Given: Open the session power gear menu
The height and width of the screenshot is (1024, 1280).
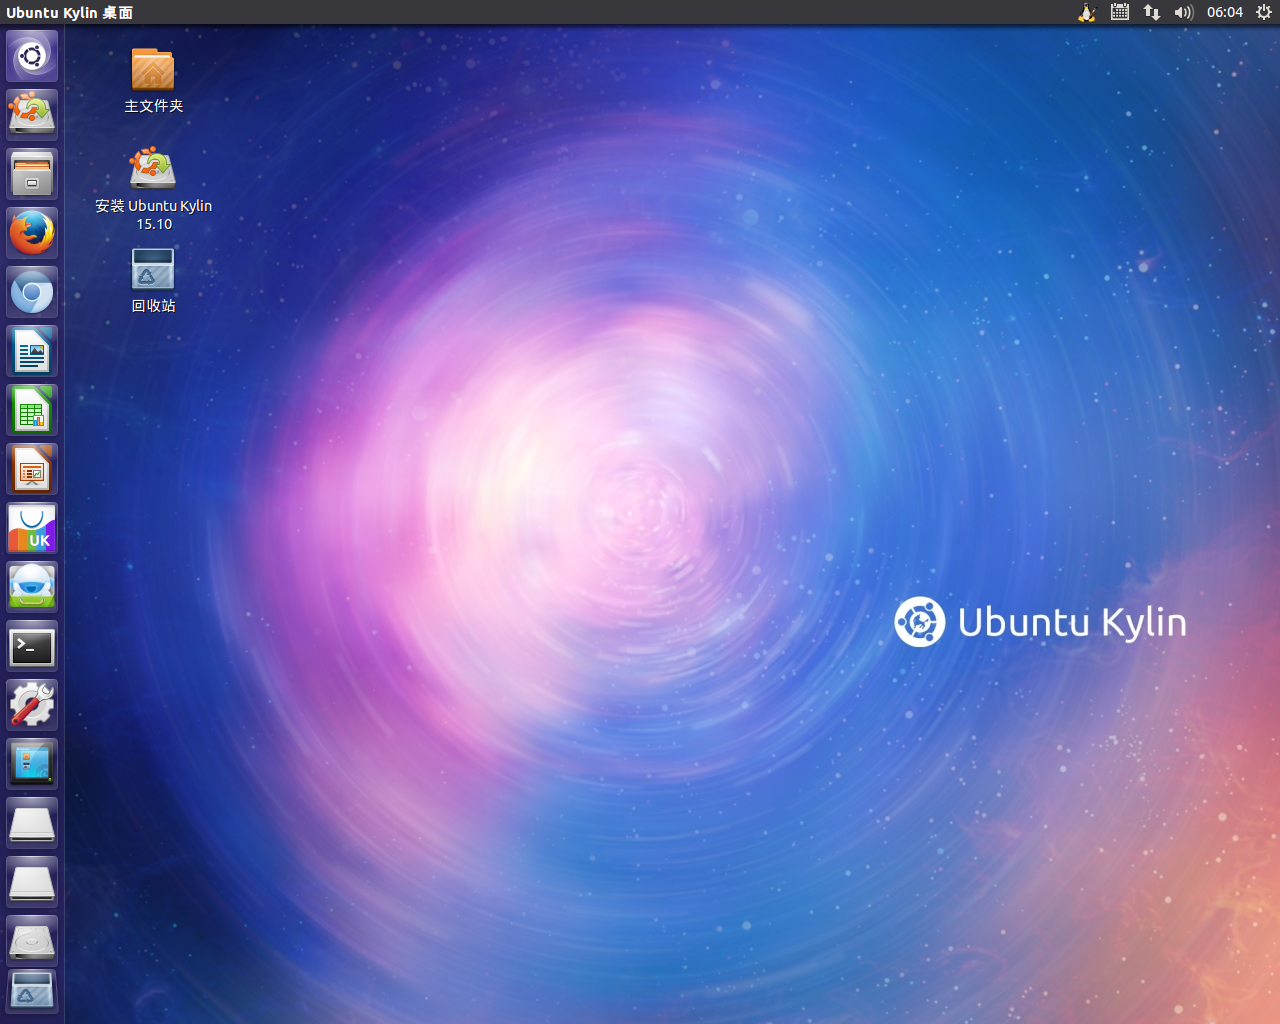Looking at the screenshot, I should 1263,12.
